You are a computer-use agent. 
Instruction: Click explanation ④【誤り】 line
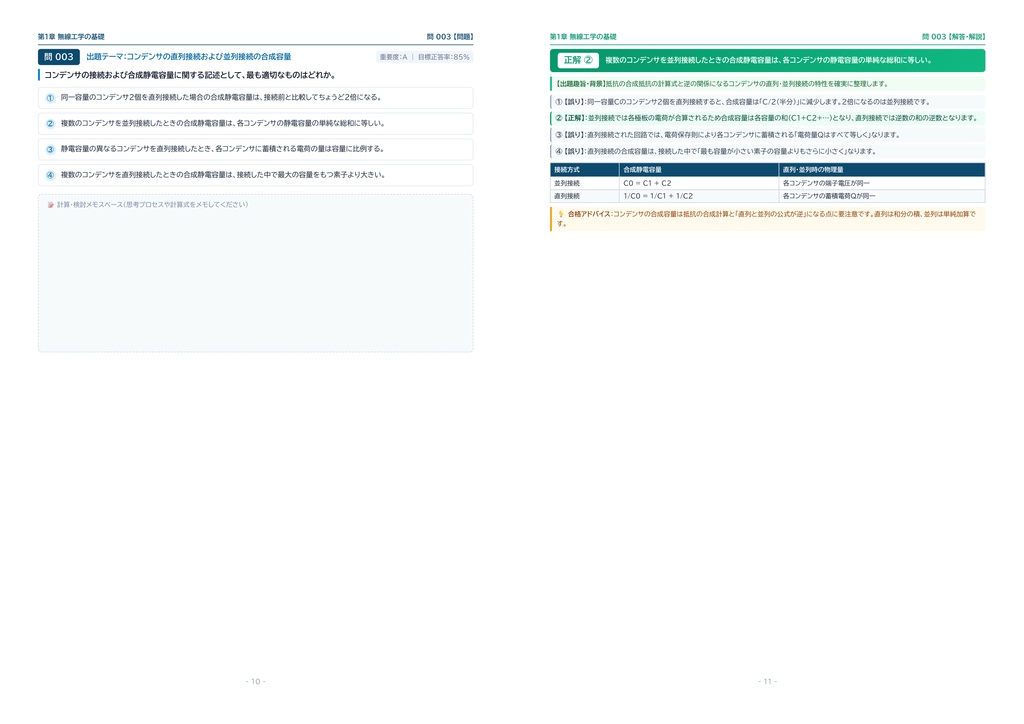[x=767, y=151]
